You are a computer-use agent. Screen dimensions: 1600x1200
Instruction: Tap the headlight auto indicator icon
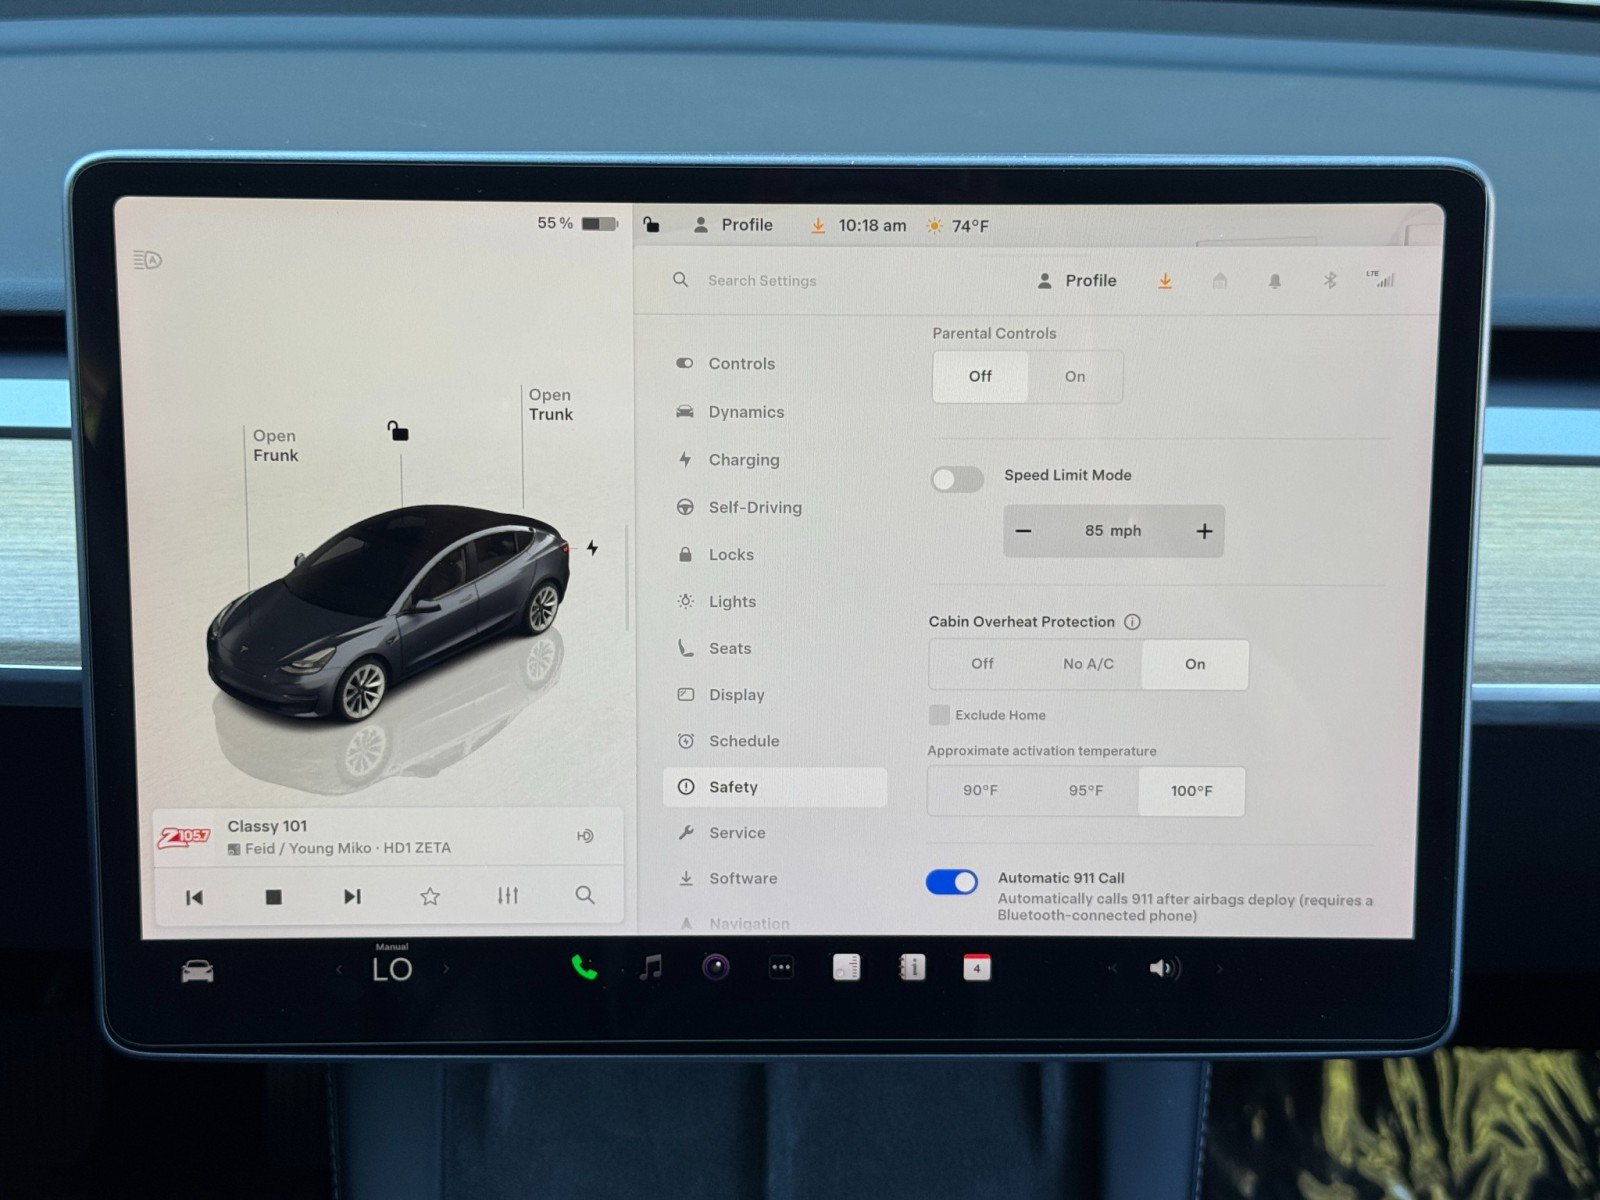147,261
